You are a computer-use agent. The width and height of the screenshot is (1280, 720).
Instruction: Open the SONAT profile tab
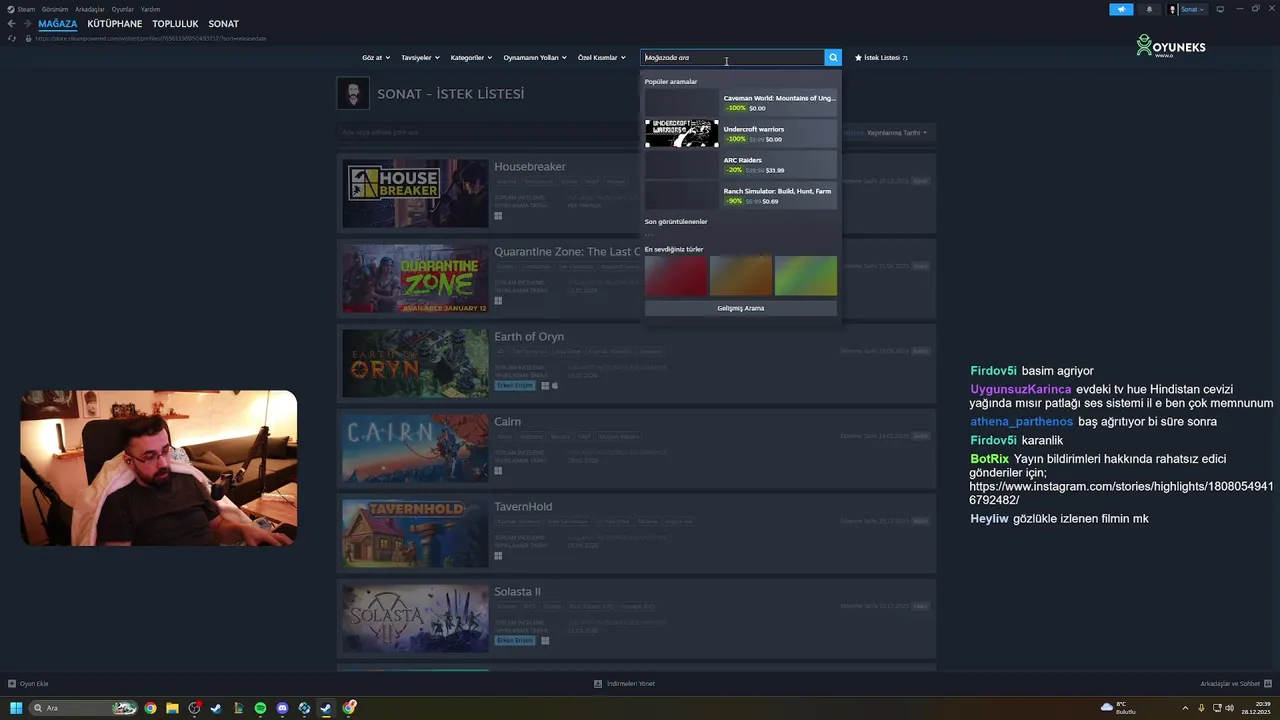224,24
